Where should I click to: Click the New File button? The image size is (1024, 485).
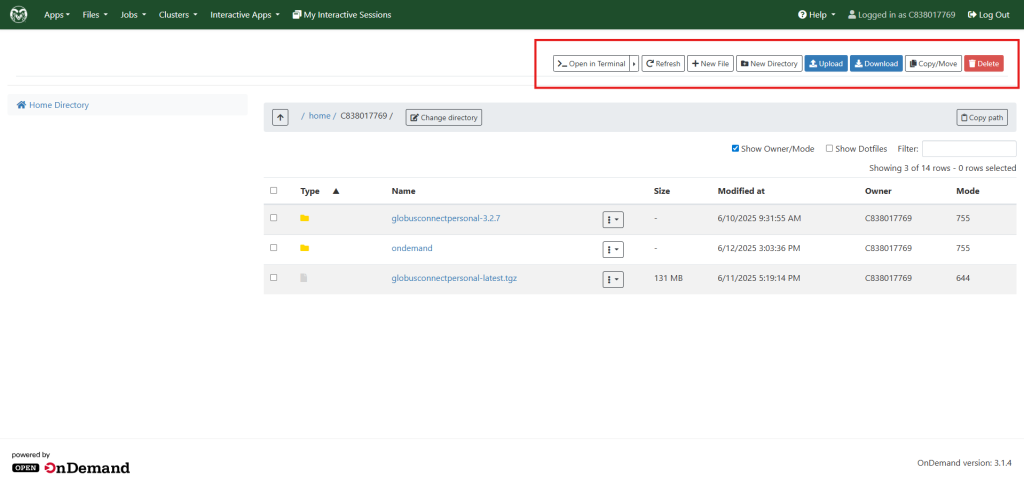pos(710,64)
